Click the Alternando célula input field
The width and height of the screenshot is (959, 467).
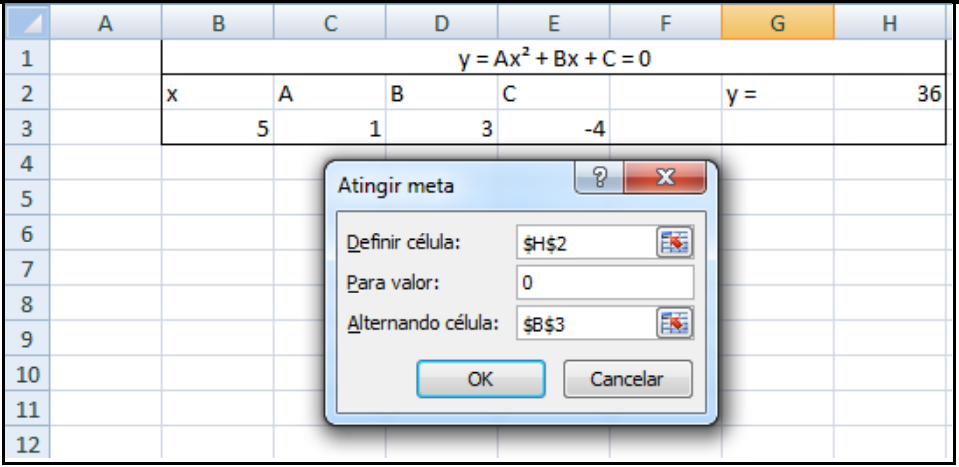pyautogui.click(x=584, y=323)
